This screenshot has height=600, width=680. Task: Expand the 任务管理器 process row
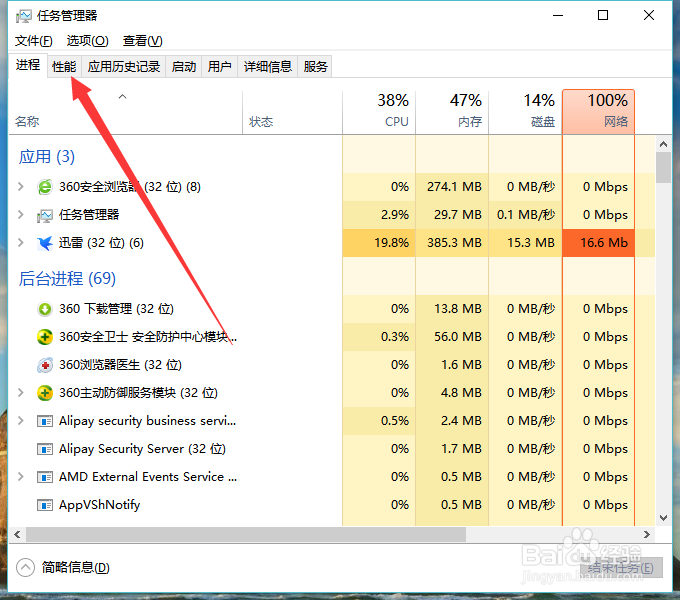(x=20, y=215)
